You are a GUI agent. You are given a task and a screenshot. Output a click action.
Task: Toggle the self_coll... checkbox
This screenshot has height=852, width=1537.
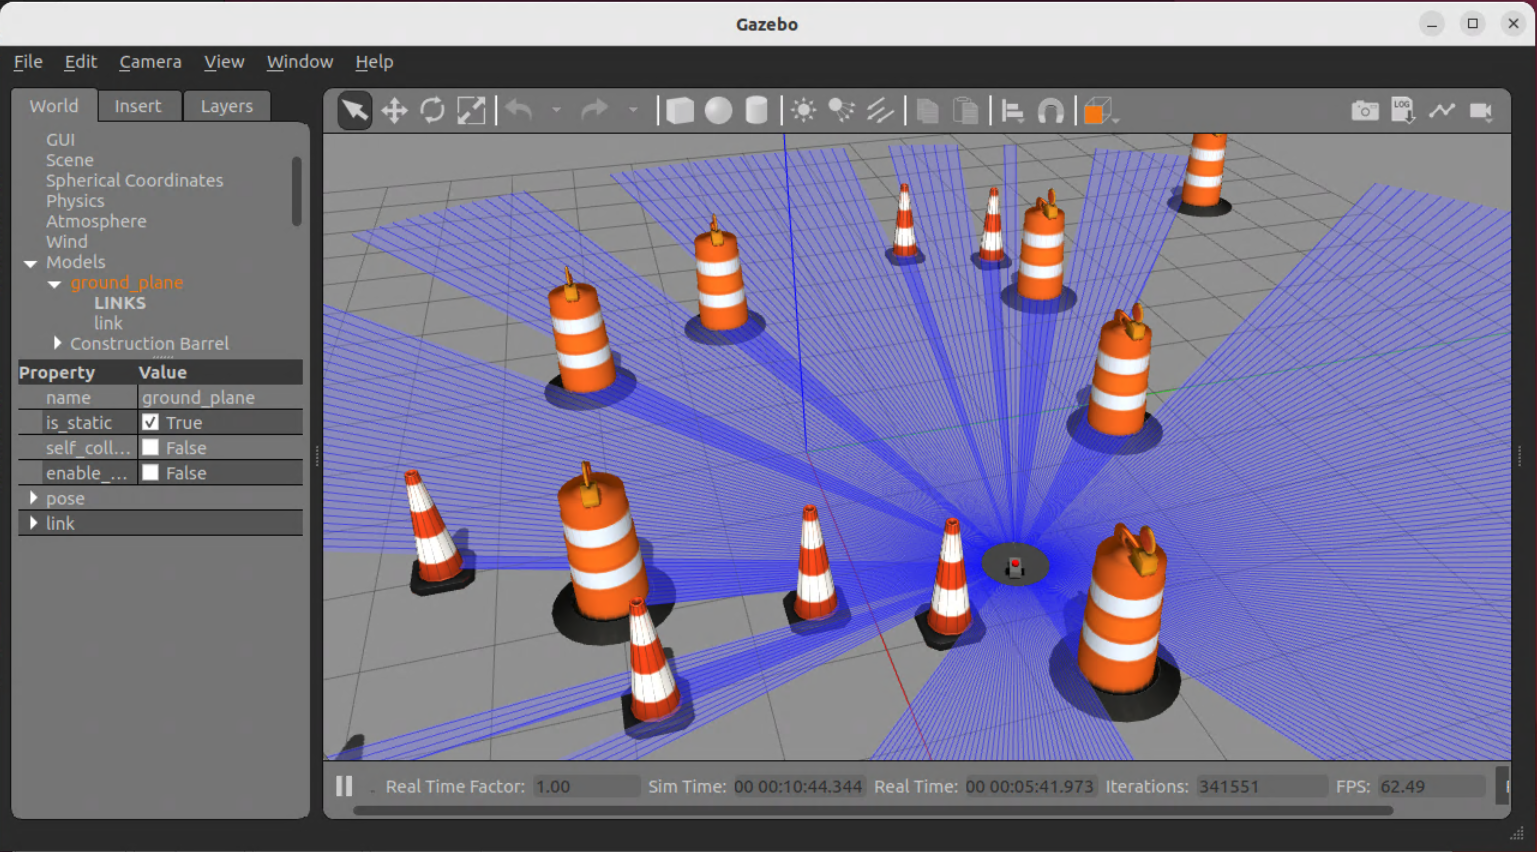click(150, 447)
